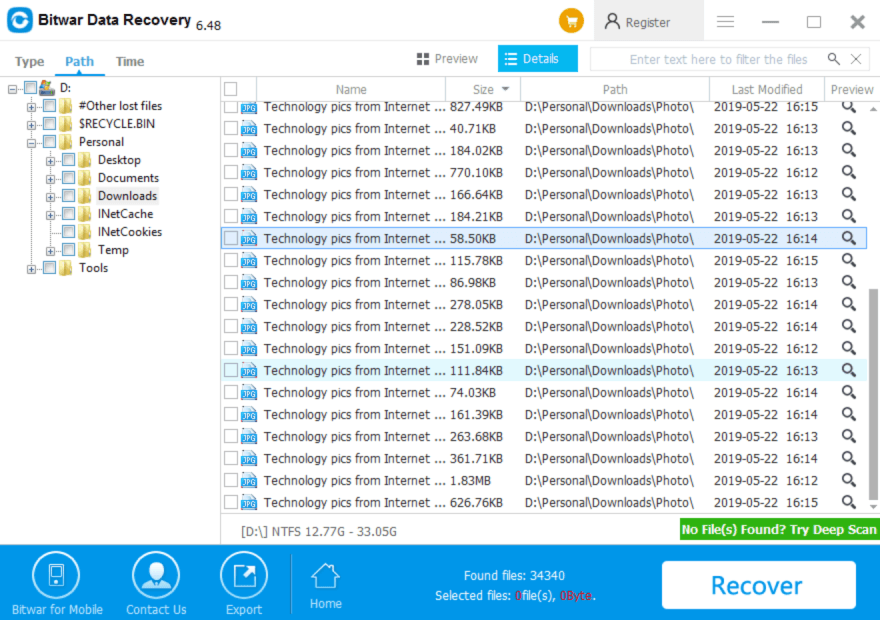The width and height of the screenshot is (880, 620).
Task: Switch to Preview view mode
Action: [447, 59]
